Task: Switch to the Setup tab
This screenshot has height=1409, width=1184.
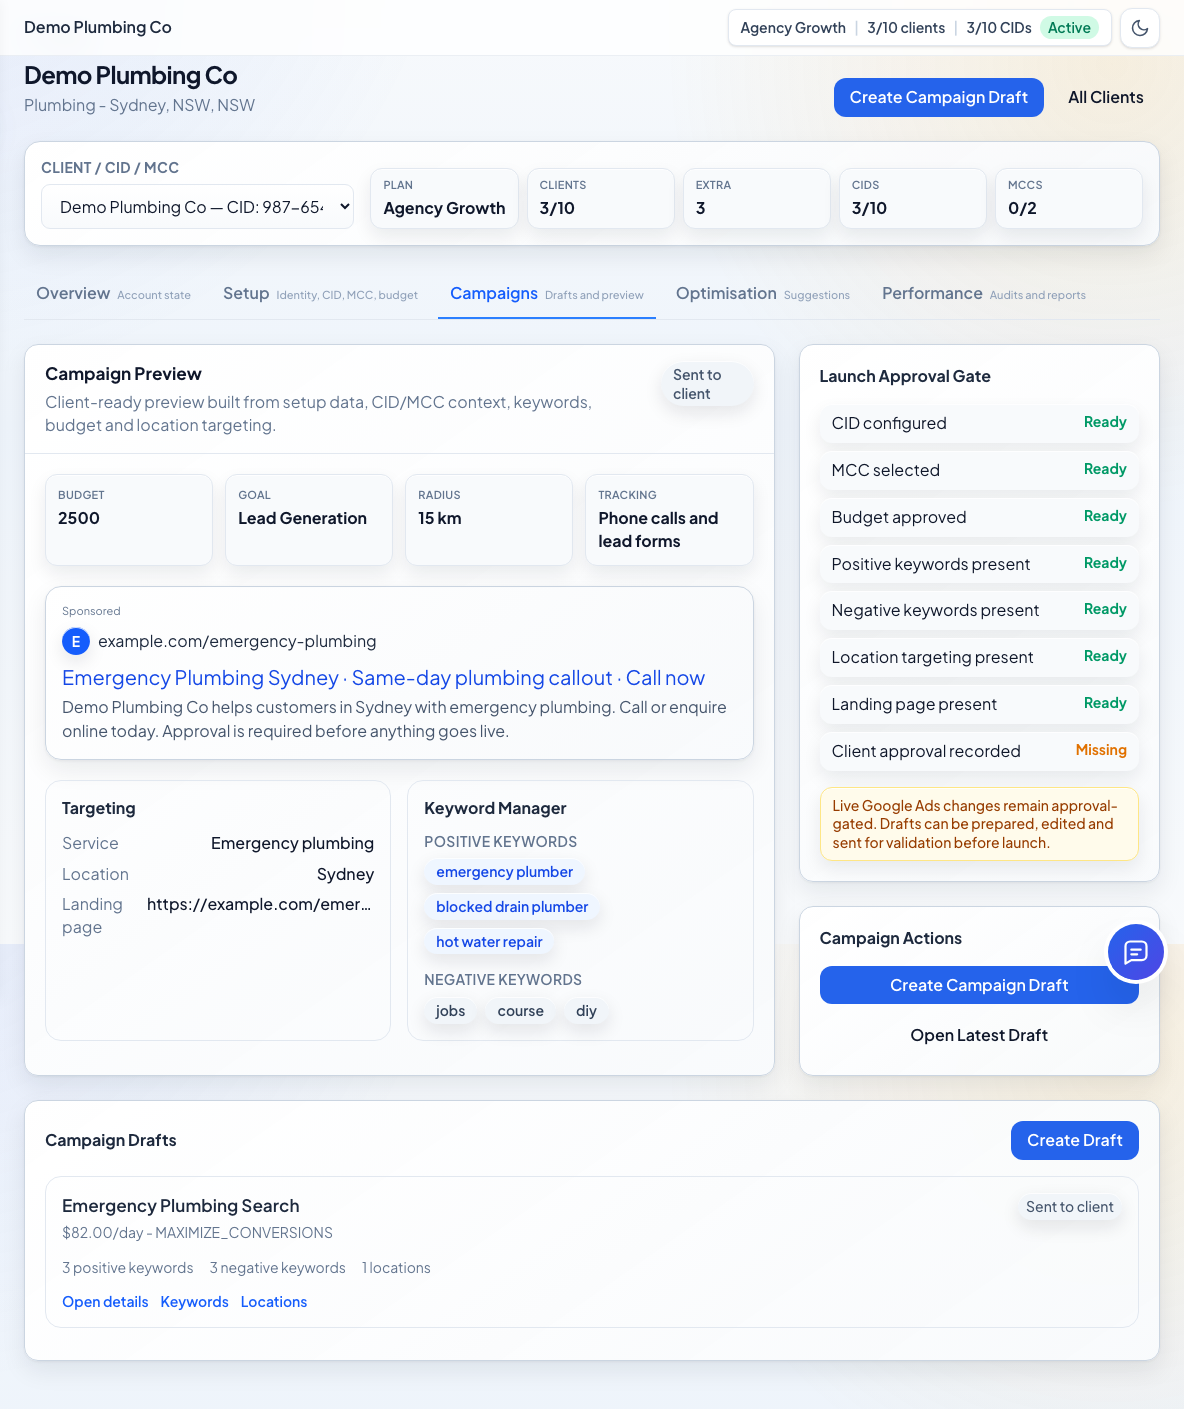Action: (x=320, y=293)
